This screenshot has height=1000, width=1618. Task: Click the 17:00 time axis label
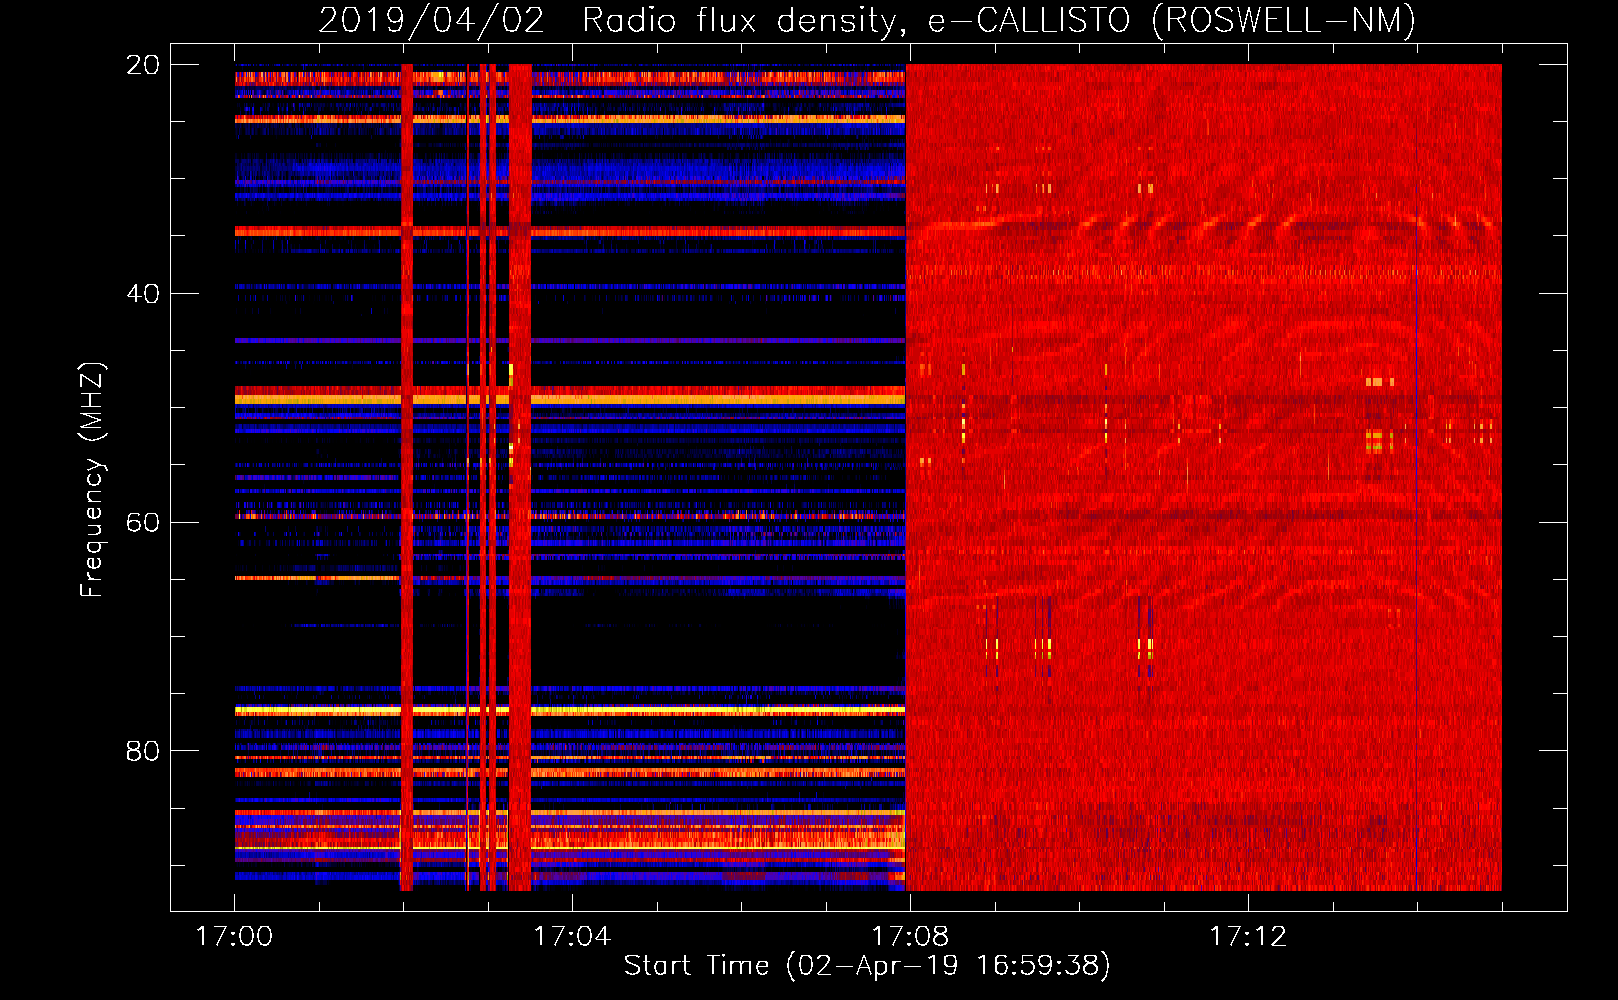click(x=234, y=937)
